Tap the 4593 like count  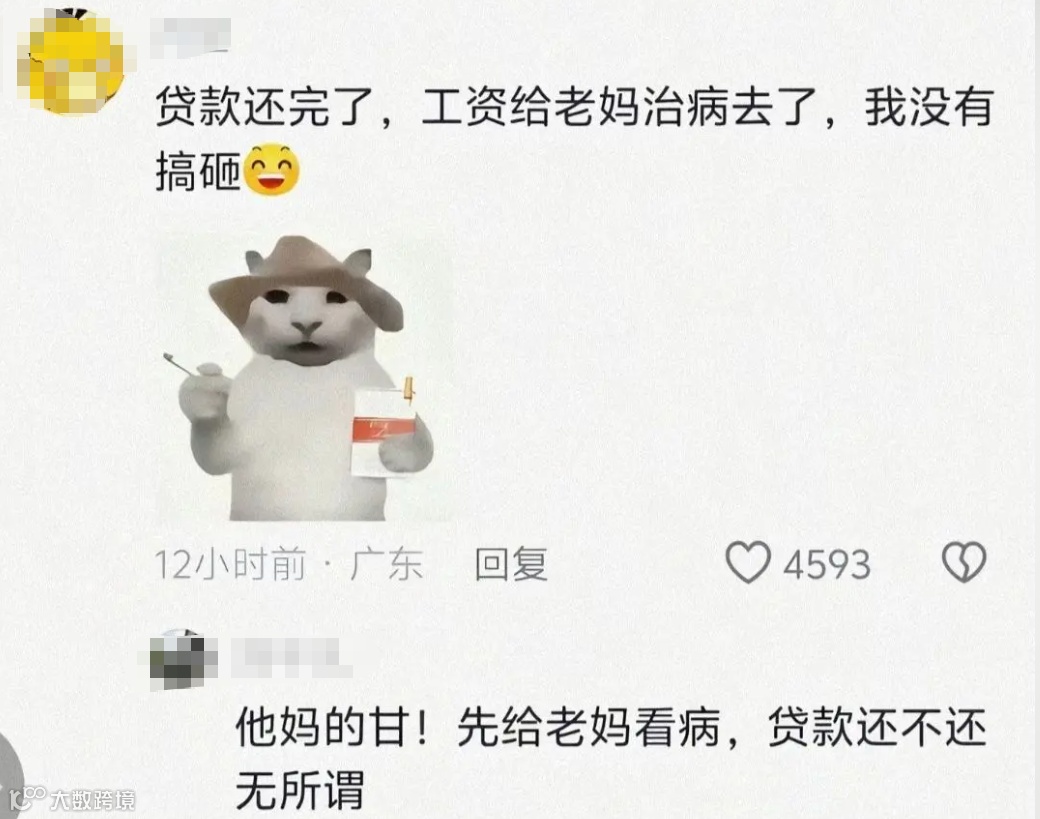pos(826,565)
